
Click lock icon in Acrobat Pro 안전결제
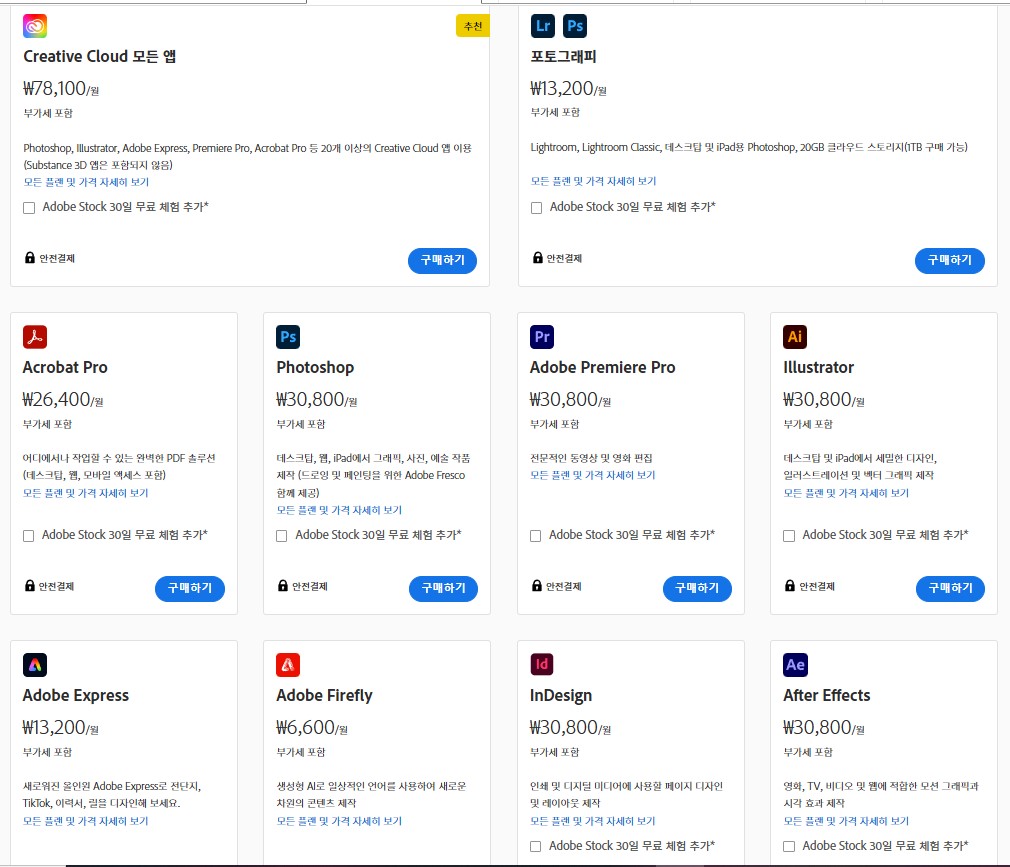click(30, 586)
